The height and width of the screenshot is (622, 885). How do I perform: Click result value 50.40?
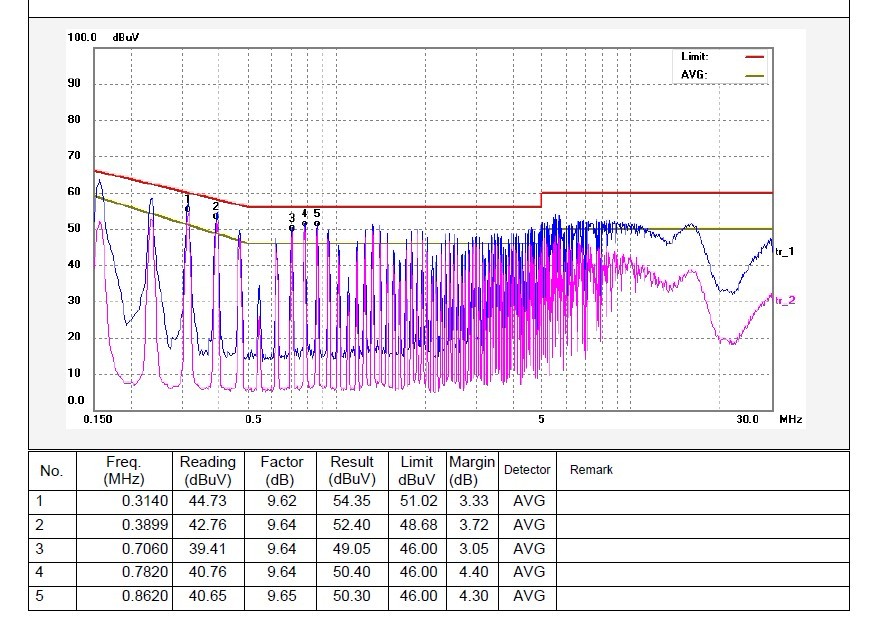(352, 572)
